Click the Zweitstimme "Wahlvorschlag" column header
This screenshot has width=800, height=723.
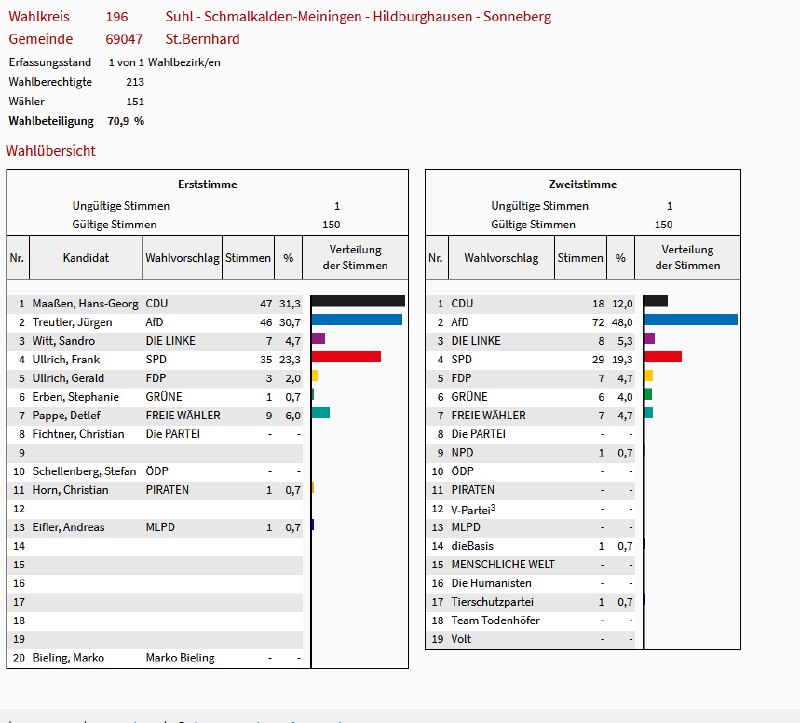[x=501, y=258]
